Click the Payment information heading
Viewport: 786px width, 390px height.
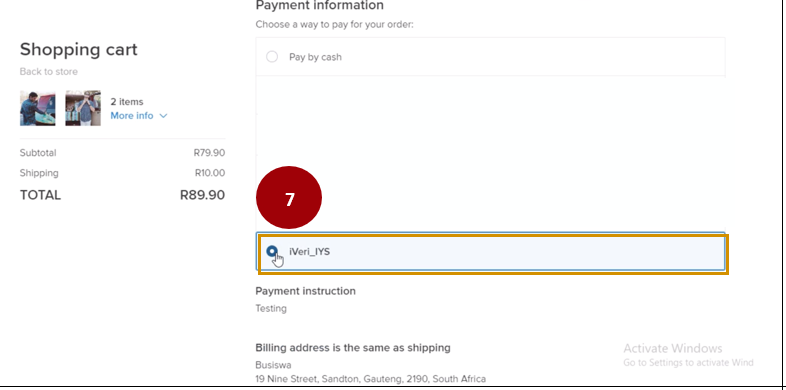tap(320, 6)
